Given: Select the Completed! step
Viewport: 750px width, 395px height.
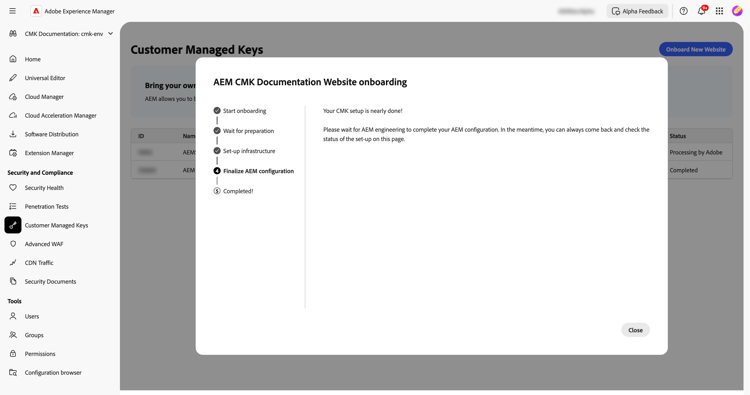Looking at the screenshot, I should click(x=233, y=191).
